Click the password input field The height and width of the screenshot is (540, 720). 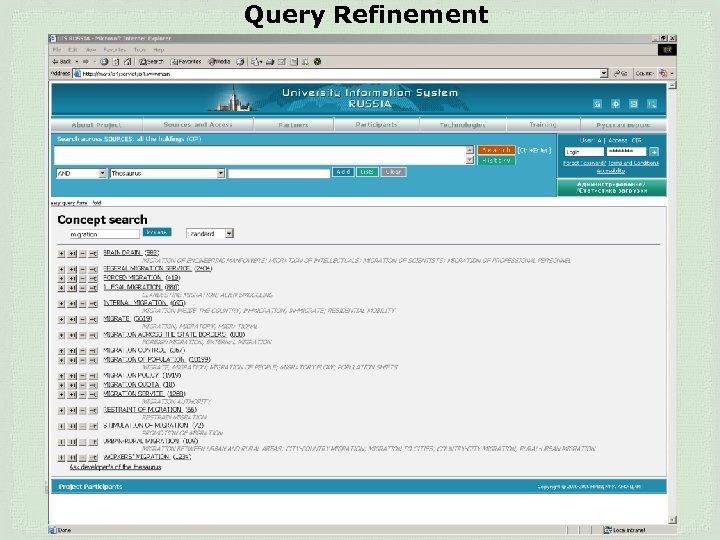coord(626,152)
